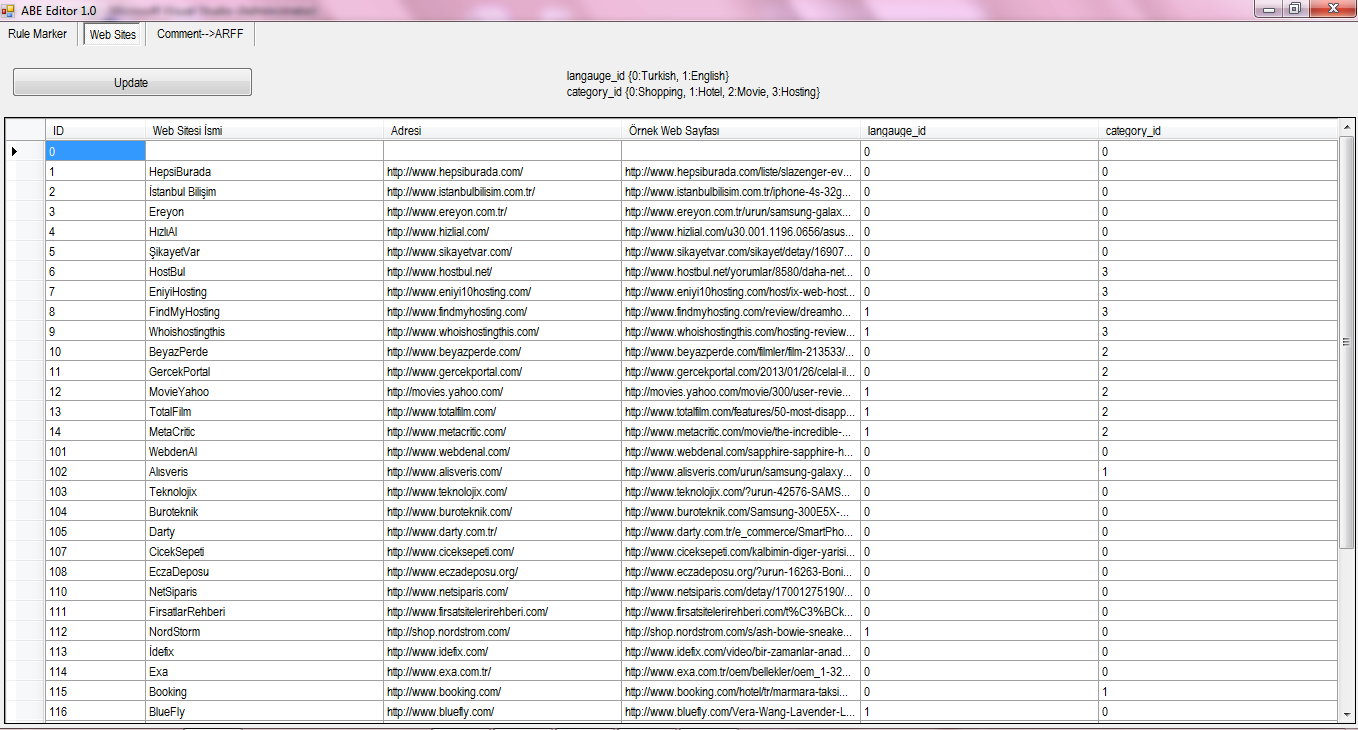Screen dimensions: 1358x730
Task: Select the ŞikayetVar name cell
Action: click(264, 251)
